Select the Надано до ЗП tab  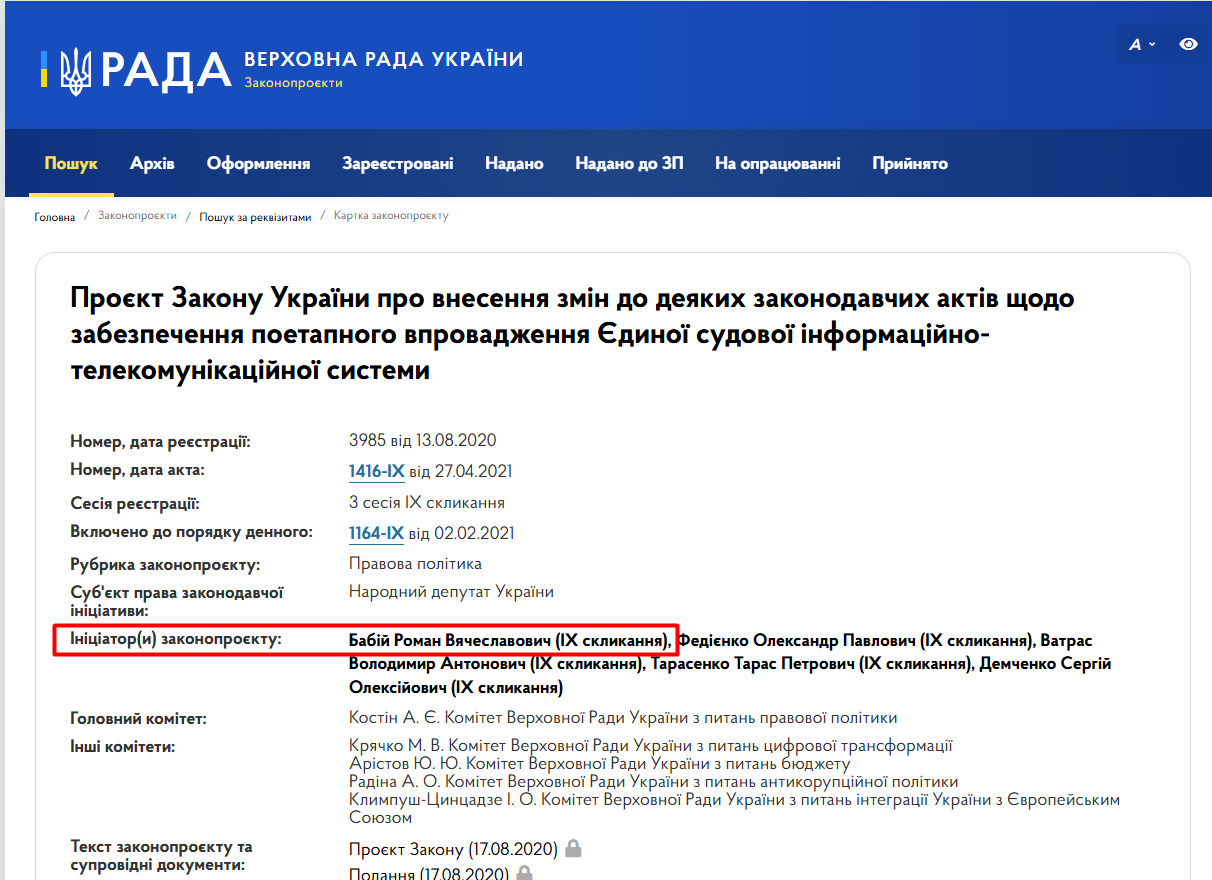pyautogui.click(x=629, y=163)
